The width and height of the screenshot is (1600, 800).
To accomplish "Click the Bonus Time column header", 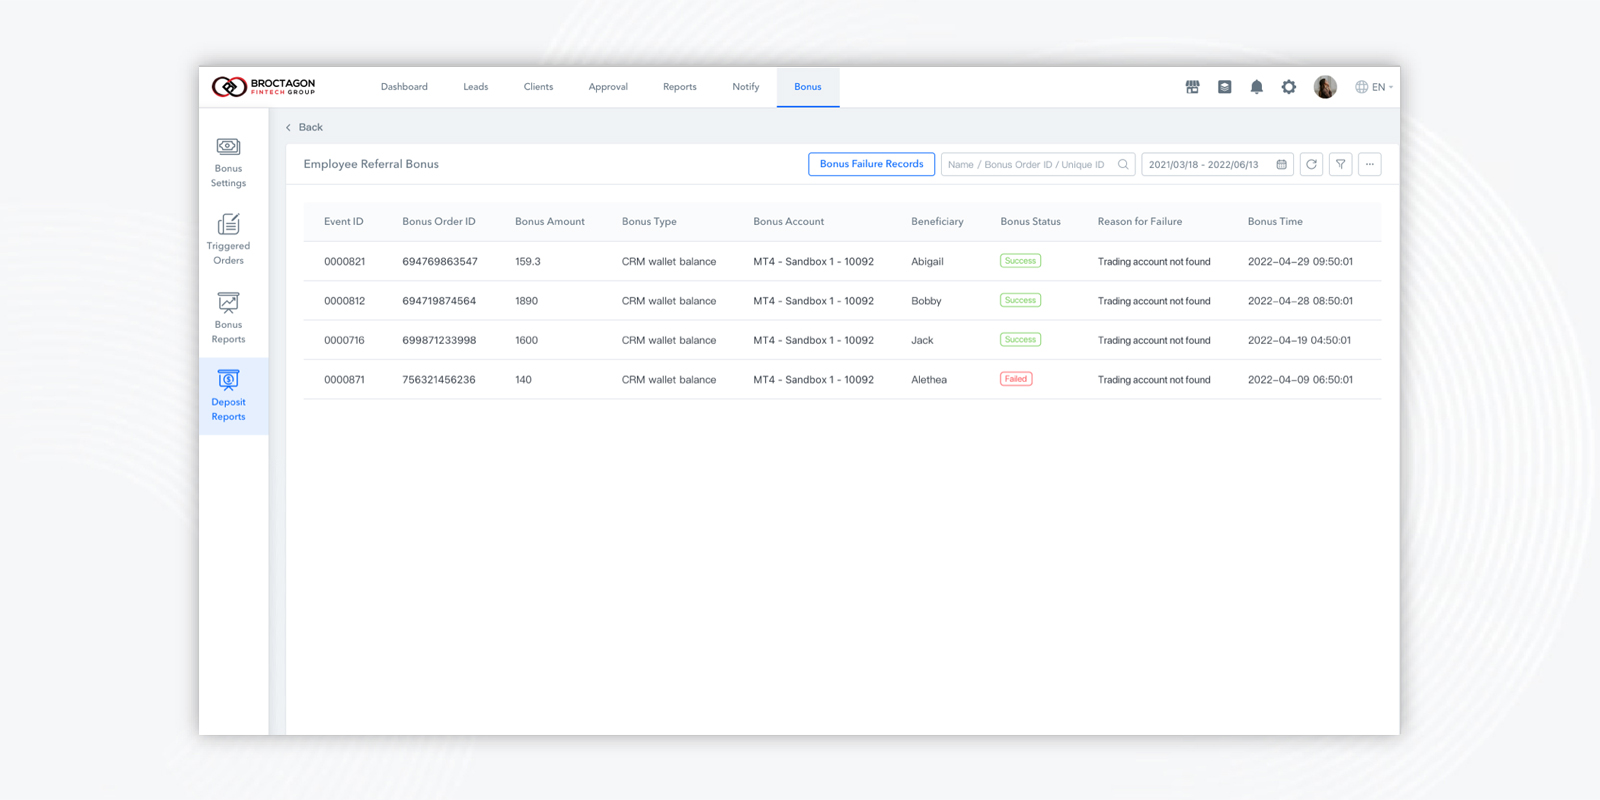I will point(1275,222).
